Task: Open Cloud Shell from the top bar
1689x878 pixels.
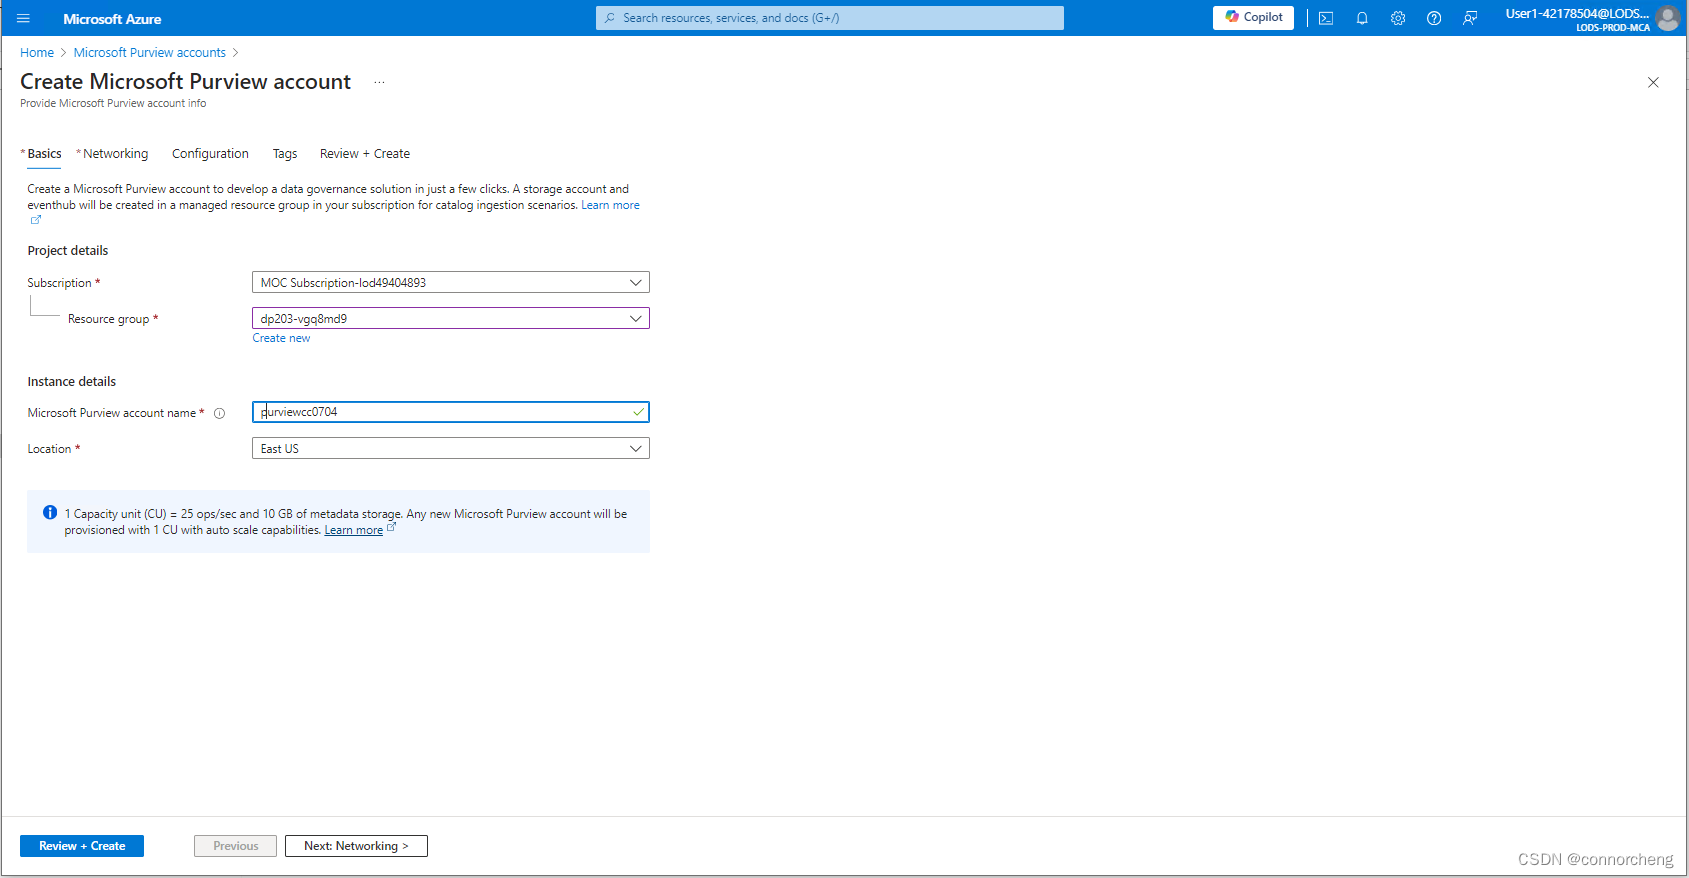Action: click(1326, 18)
